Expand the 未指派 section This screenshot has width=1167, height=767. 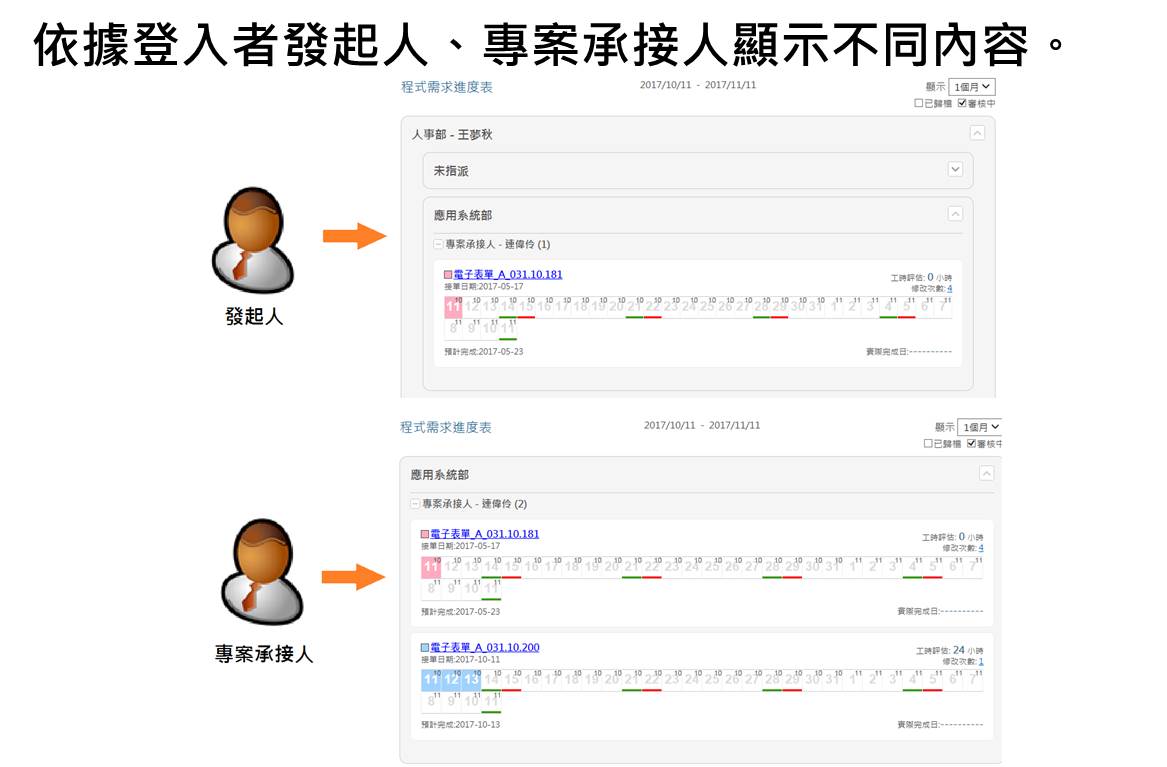coord(955,170)
